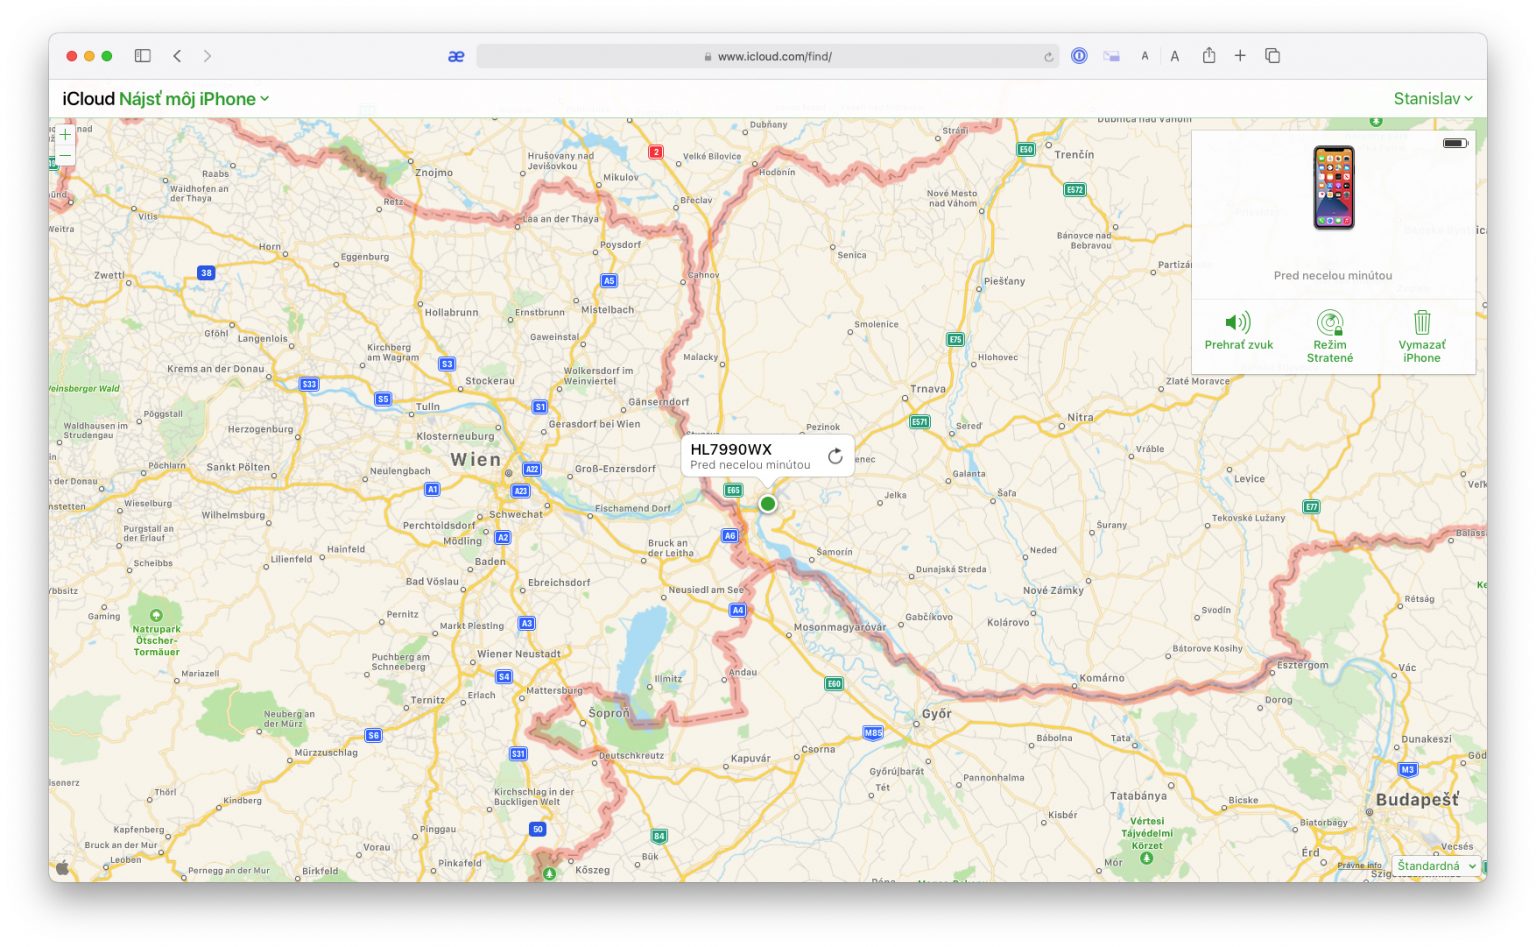Enable Režim Stratené lost mode
Screen dimensions: 1536x947
pos(1330,337)
